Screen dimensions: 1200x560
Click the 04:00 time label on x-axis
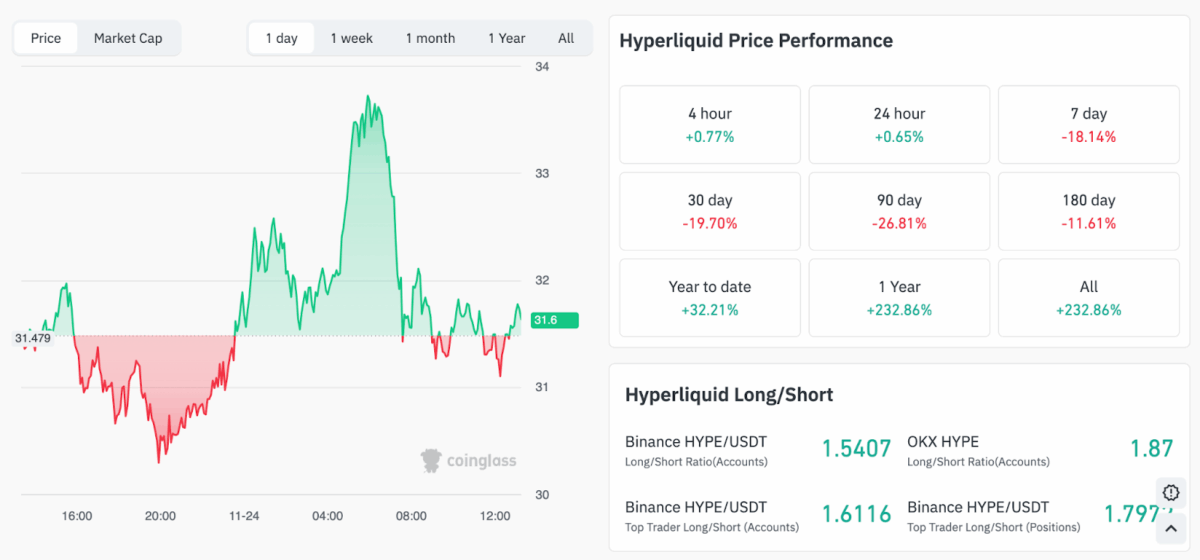pyautogui.click(x=327, y=516)
